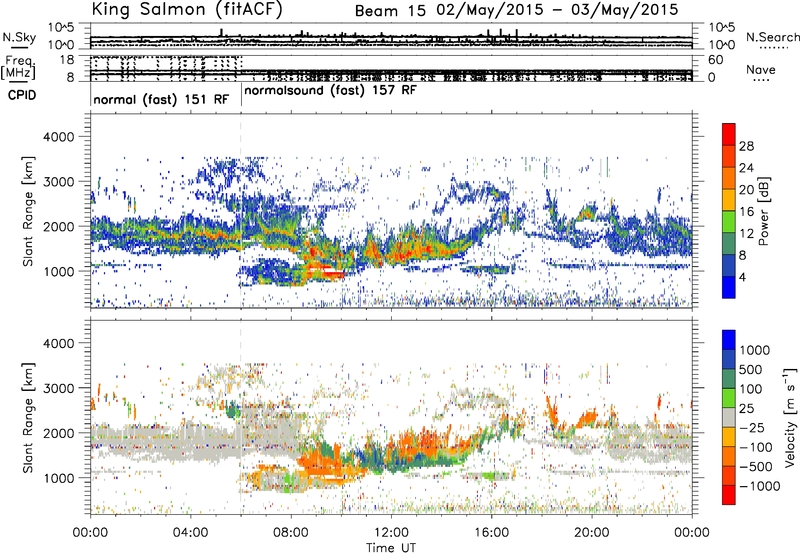Click the 'Nave' legend label
The width and height of the screenshot is (800, 554).
click(x=761, y=69)
